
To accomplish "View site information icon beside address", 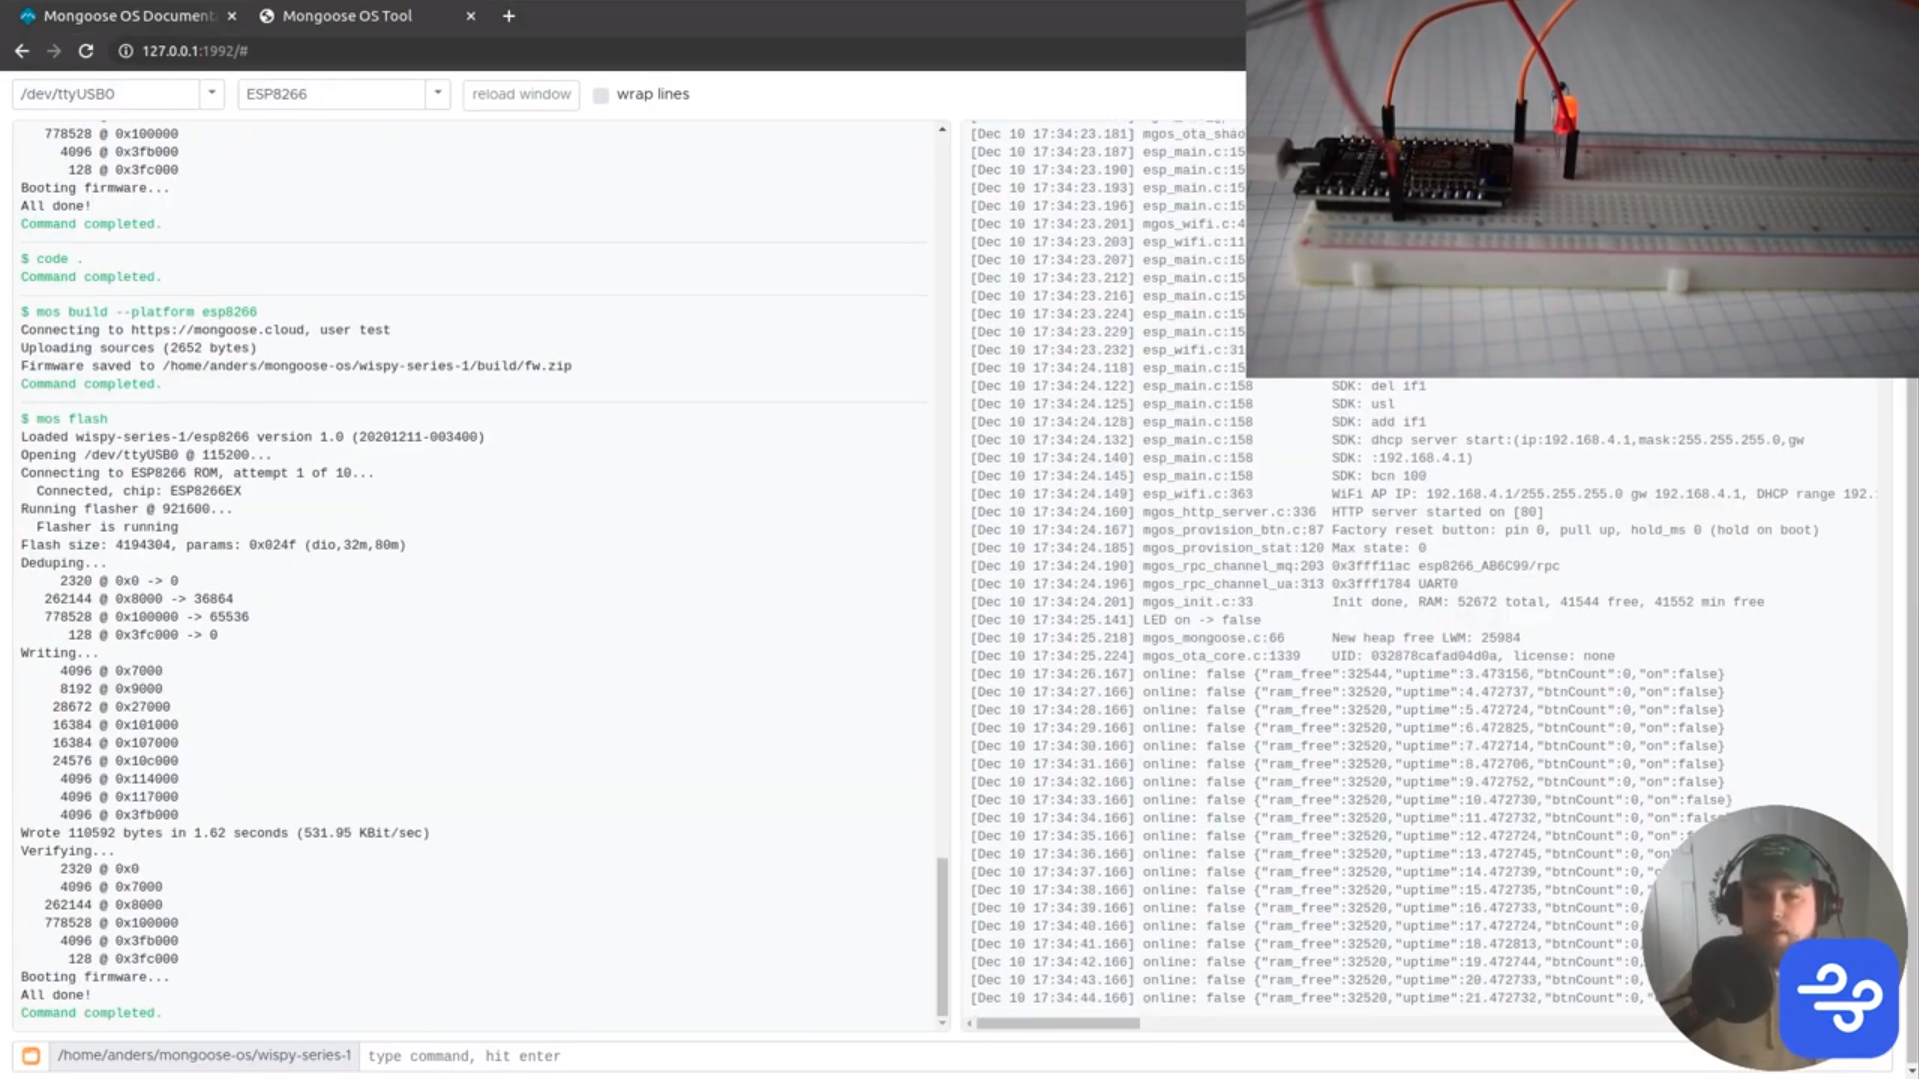I will pyautogui.click(x=126, y=51).
